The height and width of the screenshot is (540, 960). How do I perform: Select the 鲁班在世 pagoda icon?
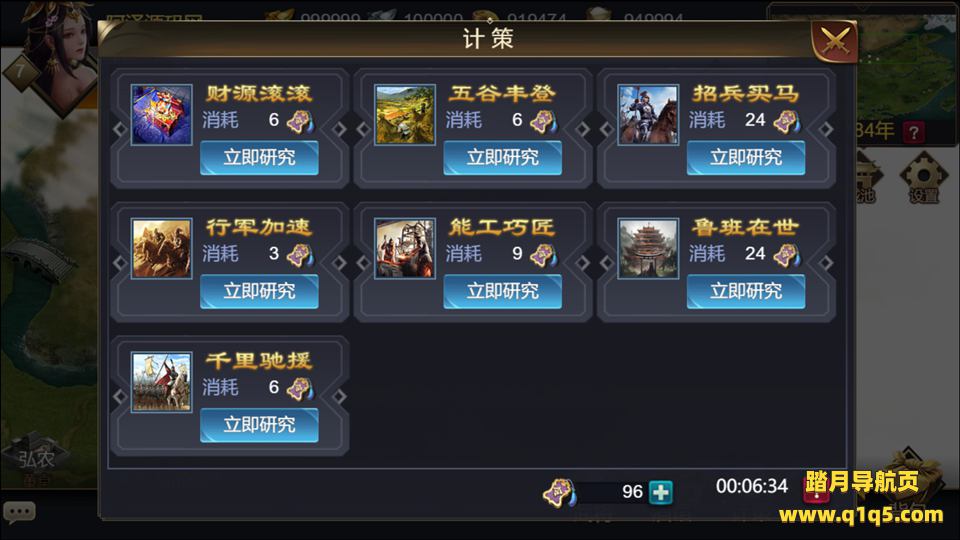click(648, 249)
